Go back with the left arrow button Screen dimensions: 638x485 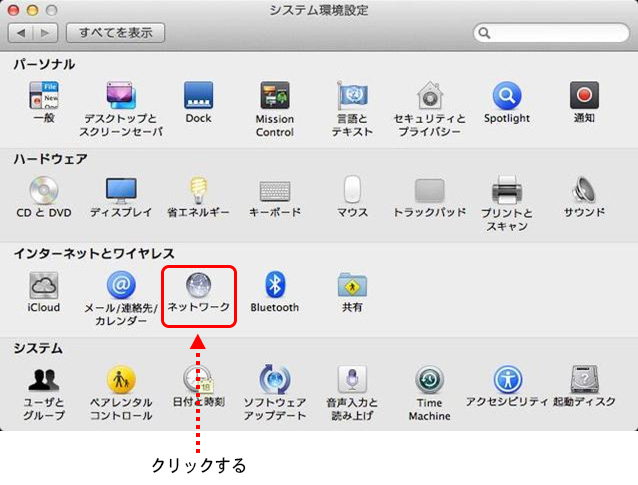pyautogui.click(x=21, y=33)
